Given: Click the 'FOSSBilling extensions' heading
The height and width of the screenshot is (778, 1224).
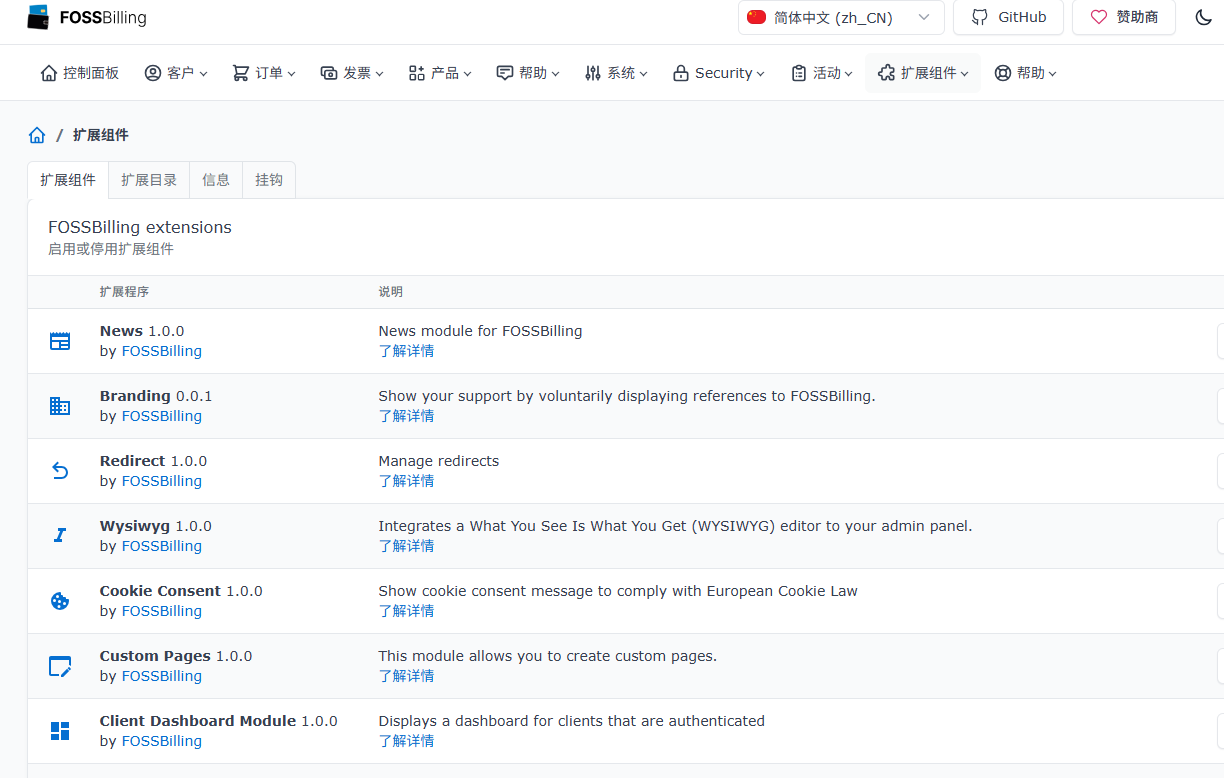Looking at the screenshot, I should pos(140,228).
